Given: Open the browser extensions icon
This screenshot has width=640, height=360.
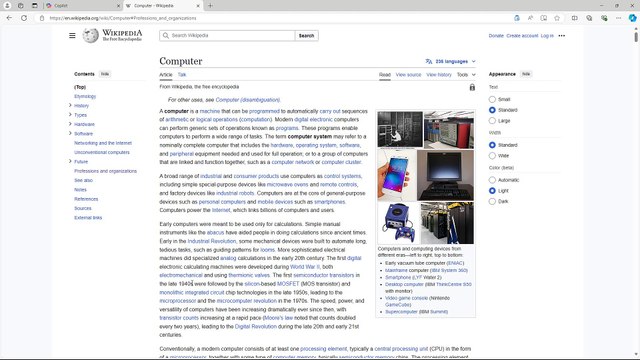Looking at the screenshot, I should [604, 18].
